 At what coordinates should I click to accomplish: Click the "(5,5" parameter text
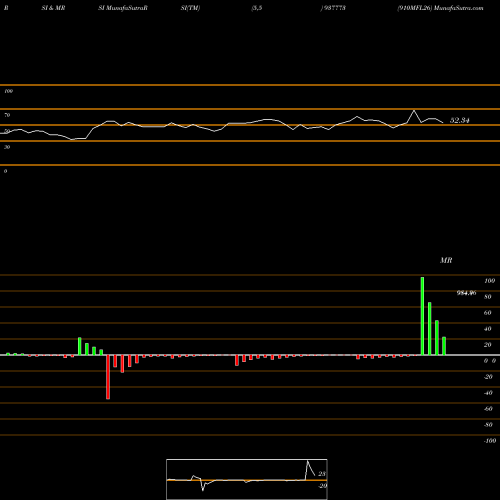click(x=257, y=8)
